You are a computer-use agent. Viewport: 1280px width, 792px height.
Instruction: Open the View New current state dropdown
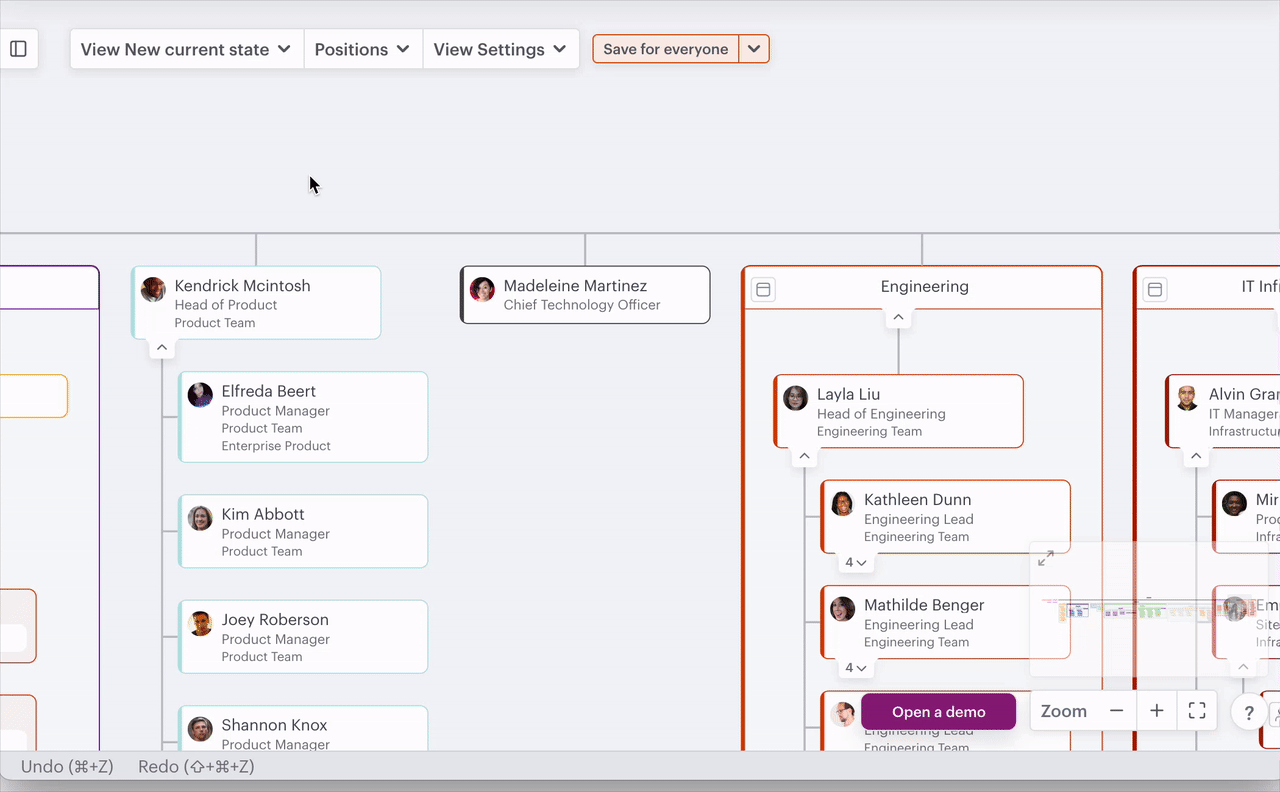(x=186, y=49)
